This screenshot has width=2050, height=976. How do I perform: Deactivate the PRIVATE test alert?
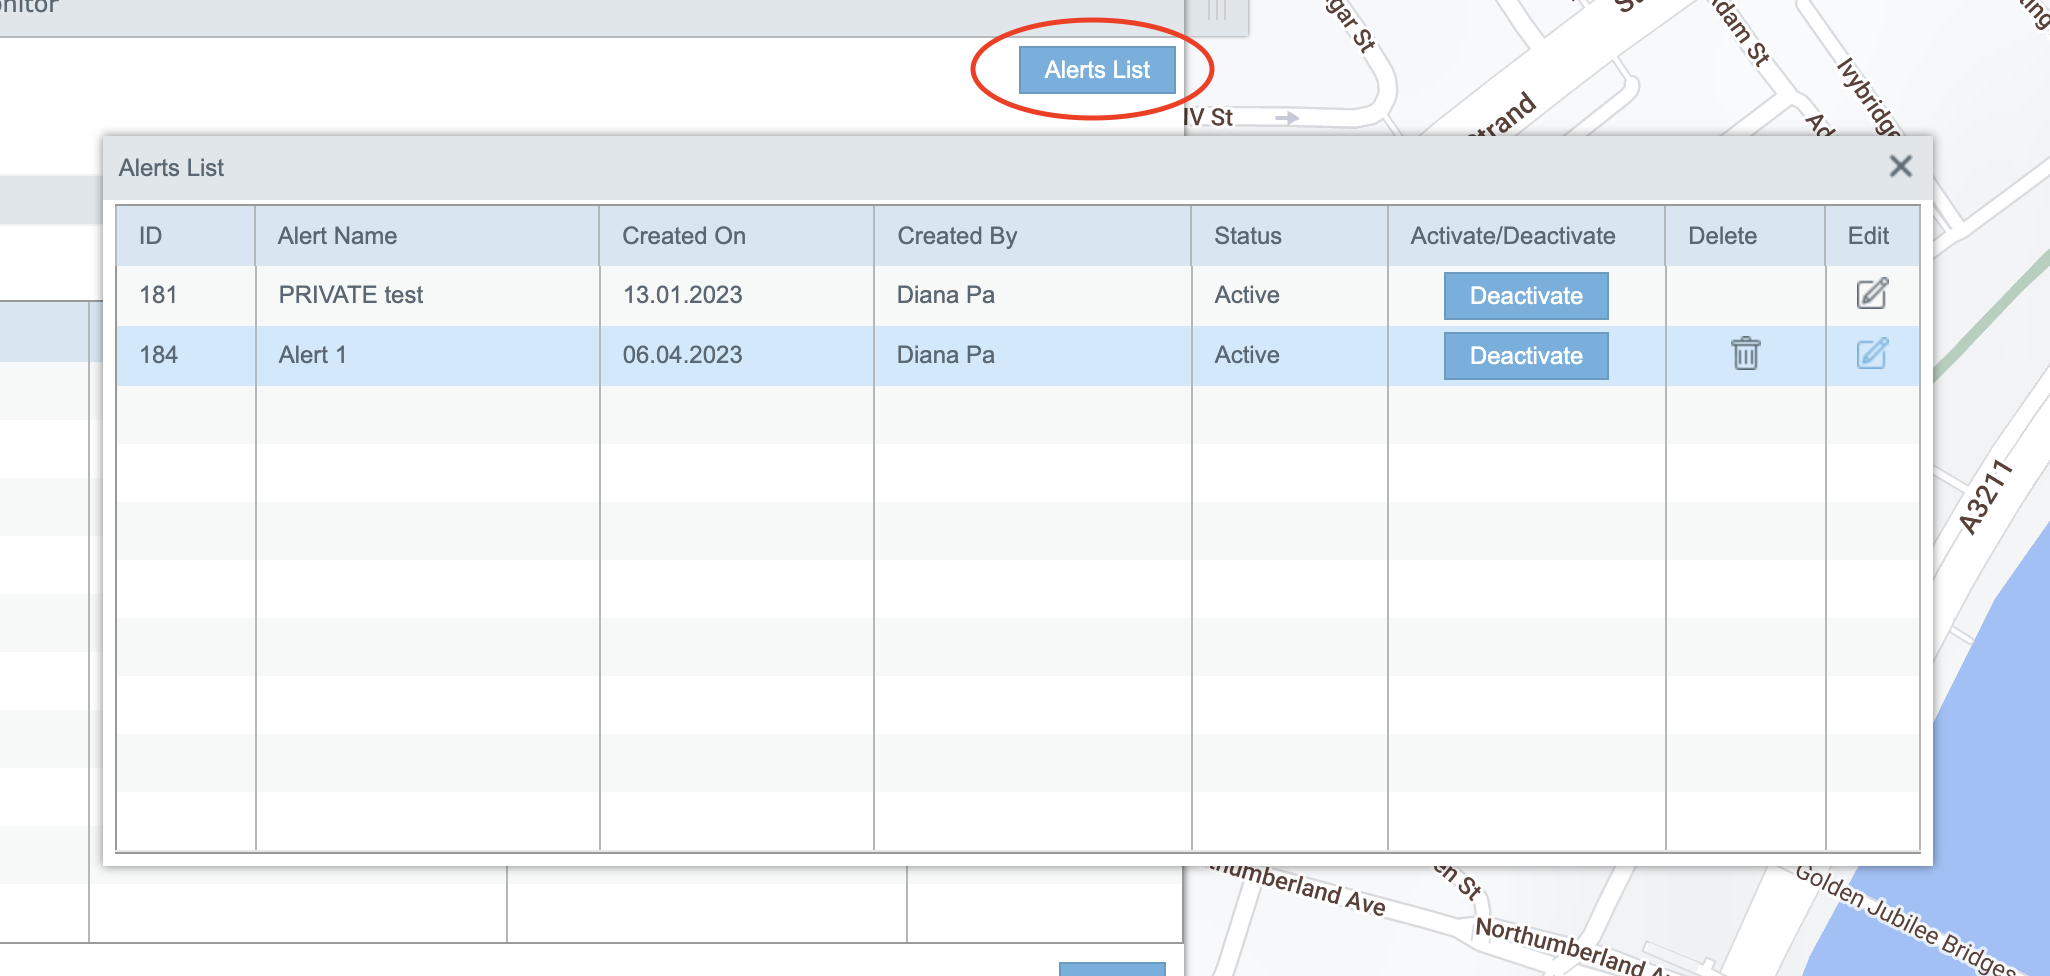tap(1525, 296)
